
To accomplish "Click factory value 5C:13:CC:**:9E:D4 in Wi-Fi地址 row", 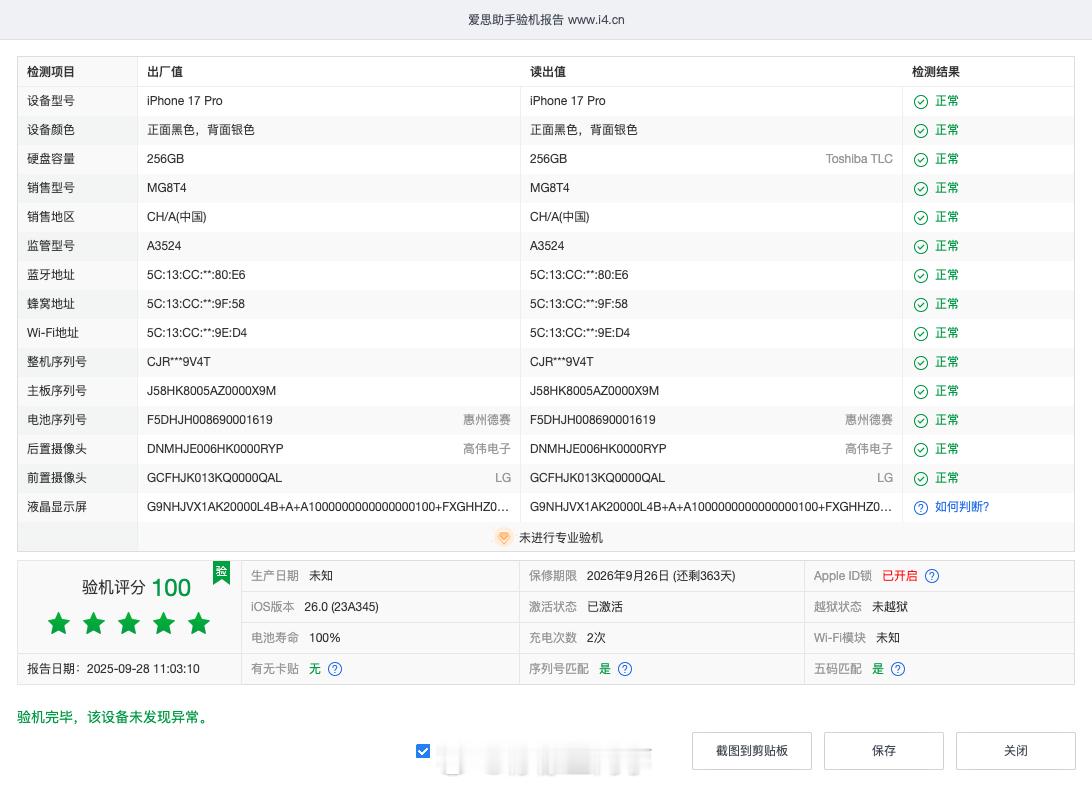I will tap(197, 333).
